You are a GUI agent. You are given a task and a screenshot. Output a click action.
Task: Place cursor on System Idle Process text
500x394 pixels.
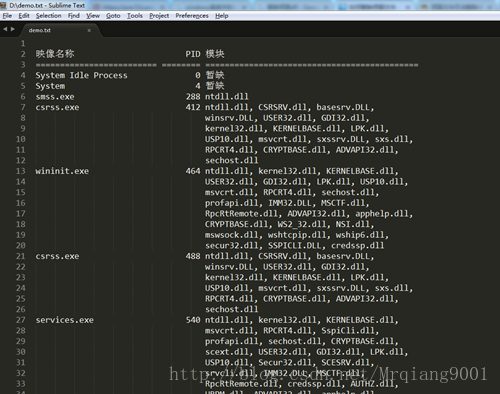[x=81, y=75]
